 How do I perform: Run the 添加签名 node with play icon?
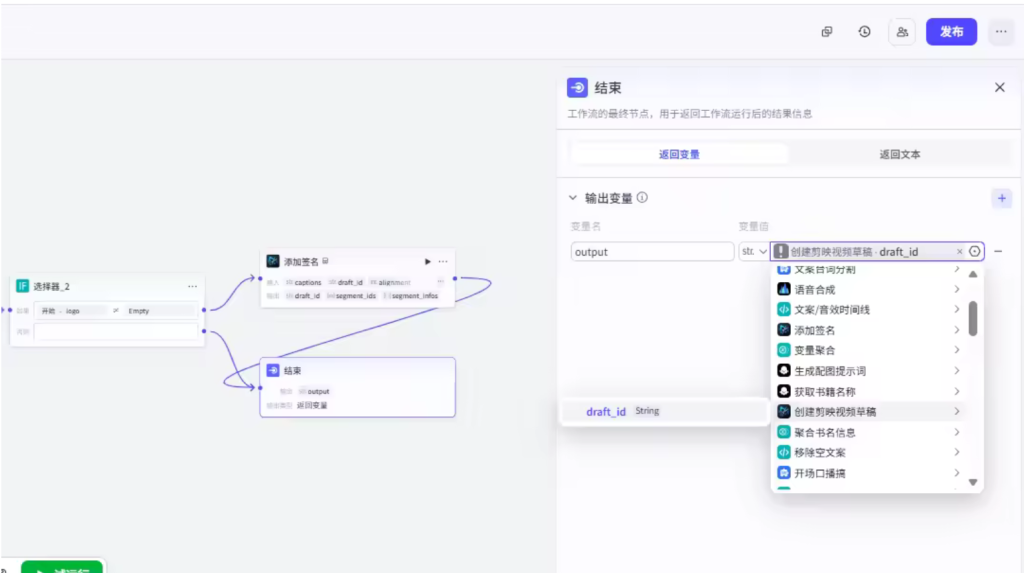pyautogui.click(x=428, y=261)
